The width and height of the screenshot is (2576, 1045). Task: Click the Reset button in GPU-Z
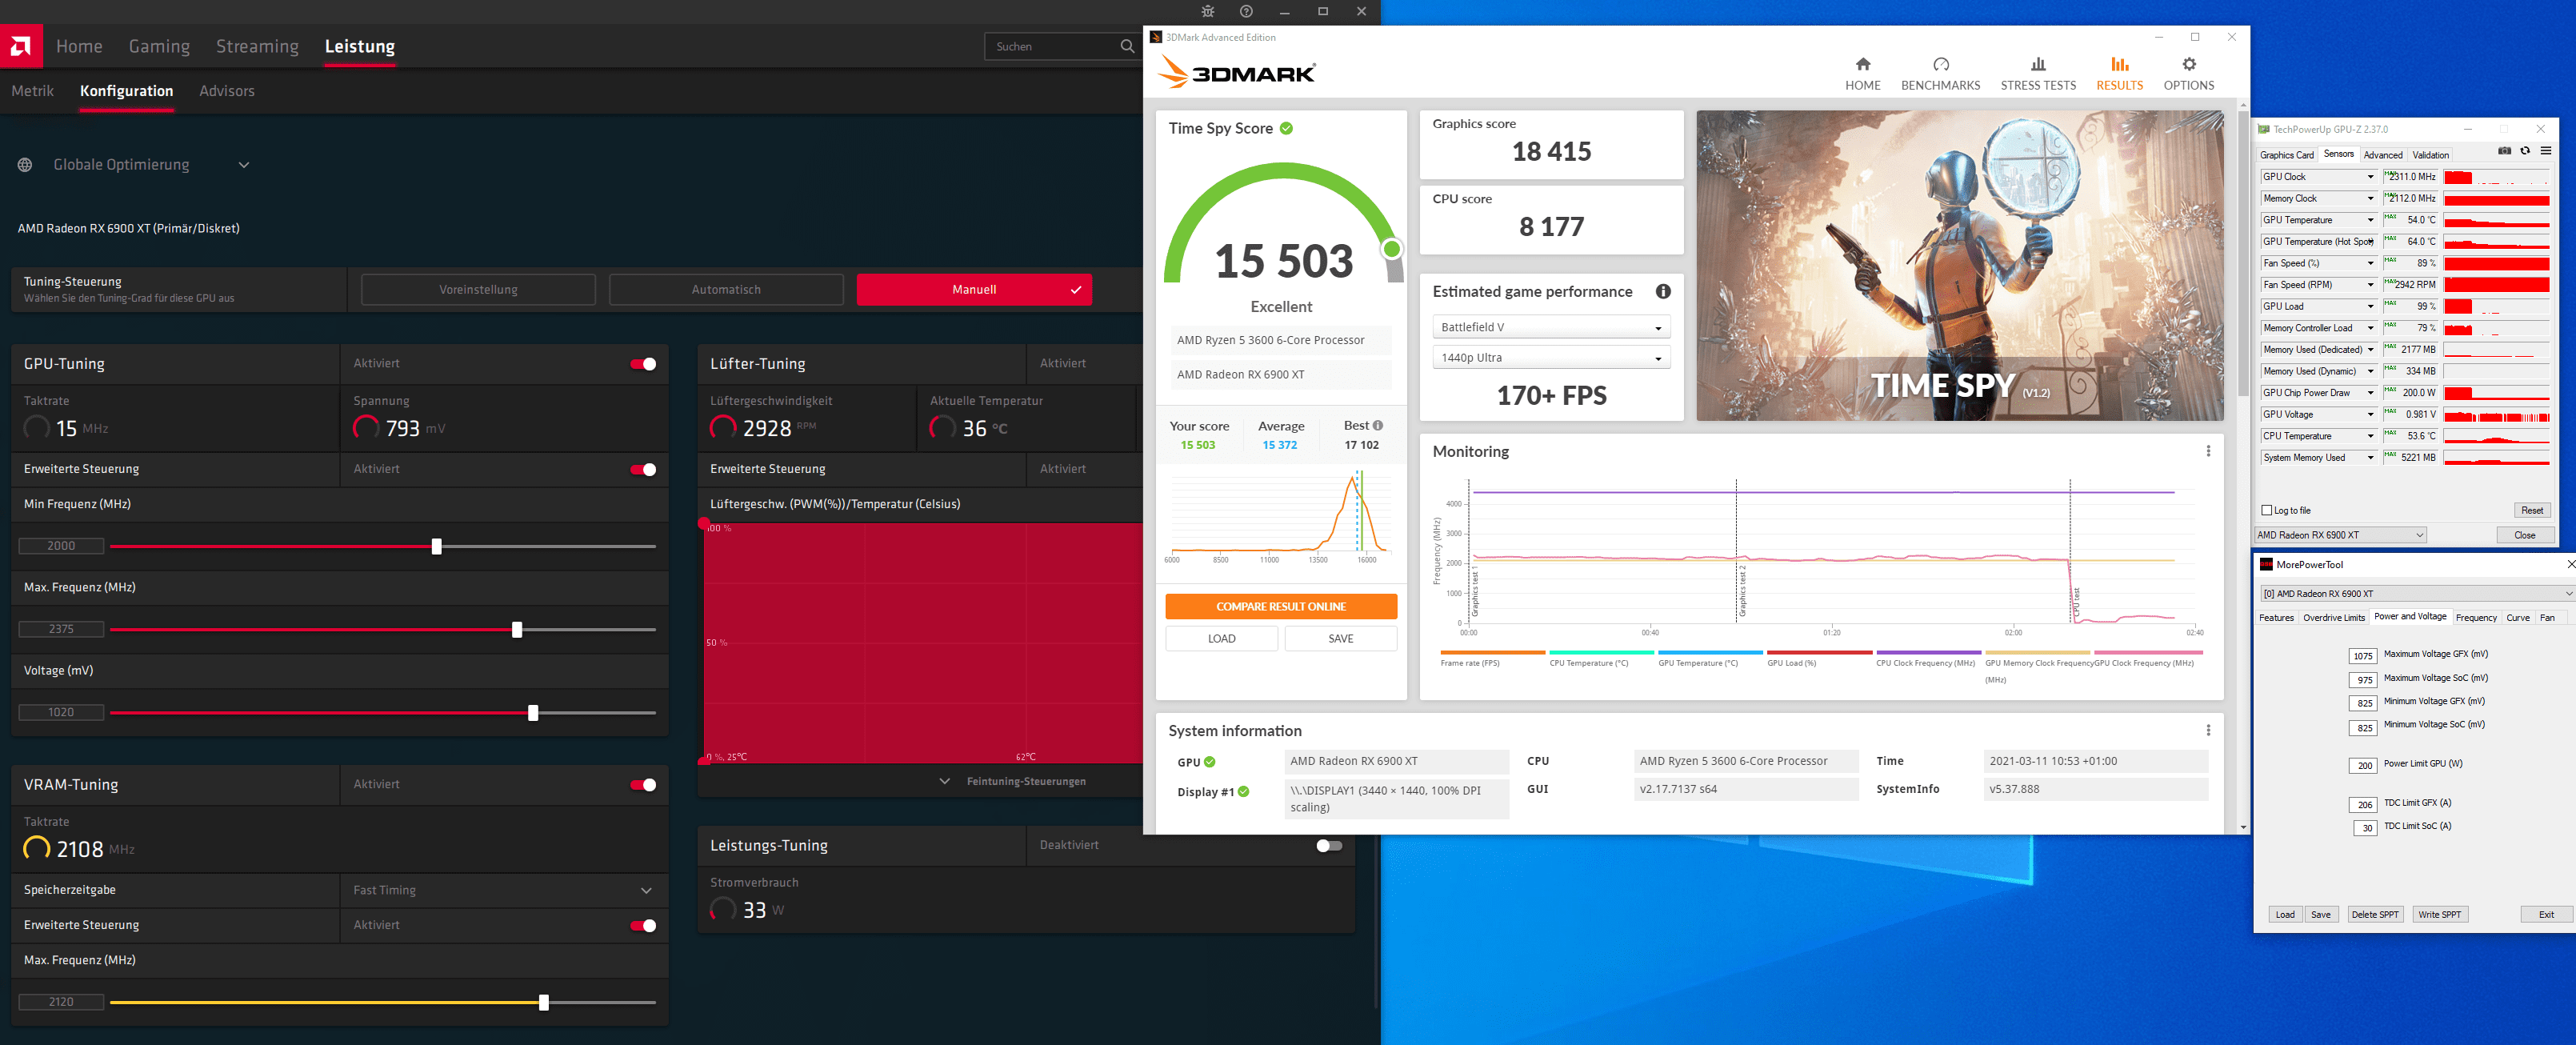pos(2531,510)
